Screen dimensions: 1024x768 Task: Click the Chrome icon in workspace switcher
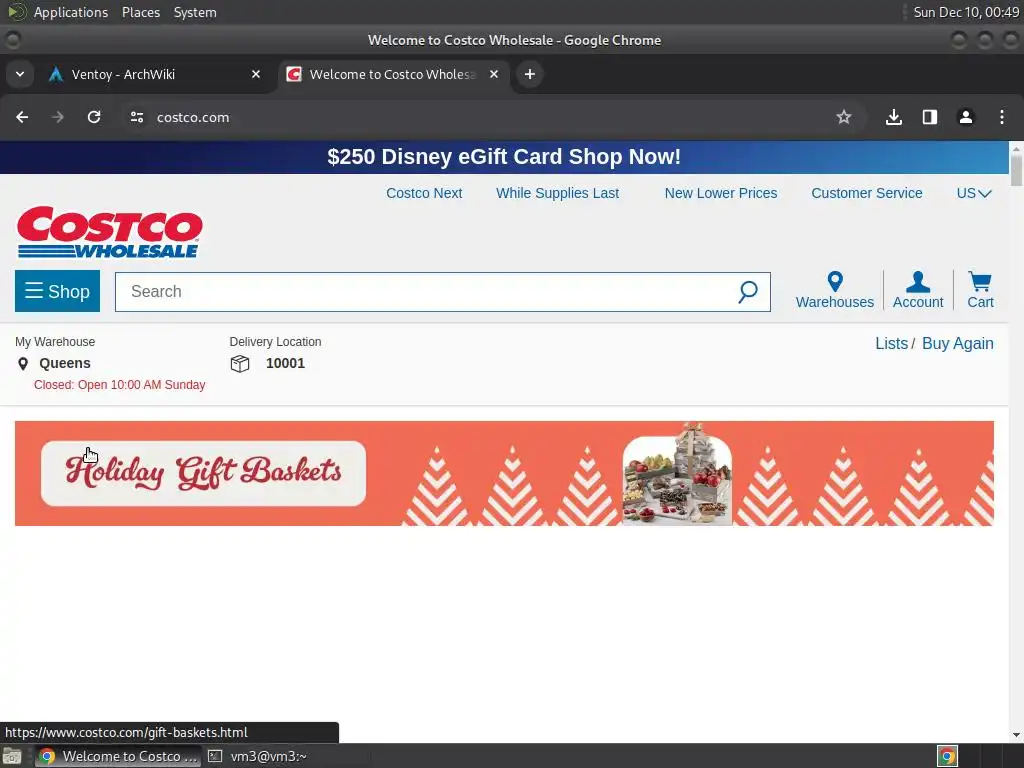pyautogui.click(x=948, y=756)
